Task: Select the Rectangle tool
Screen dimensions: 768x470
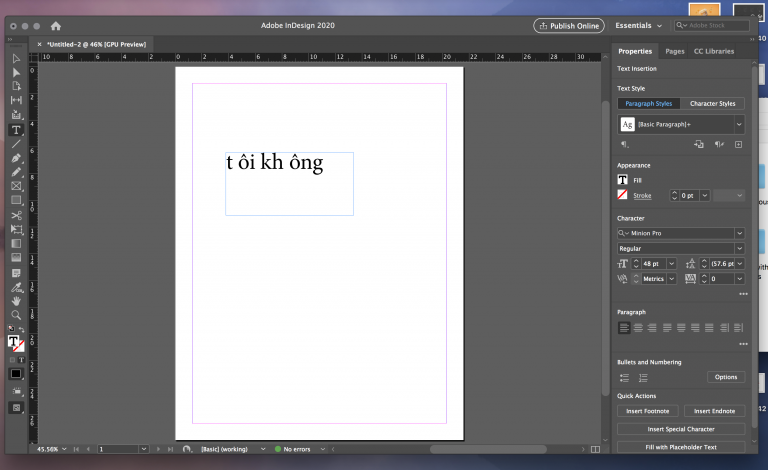Action: coord(16,200)
